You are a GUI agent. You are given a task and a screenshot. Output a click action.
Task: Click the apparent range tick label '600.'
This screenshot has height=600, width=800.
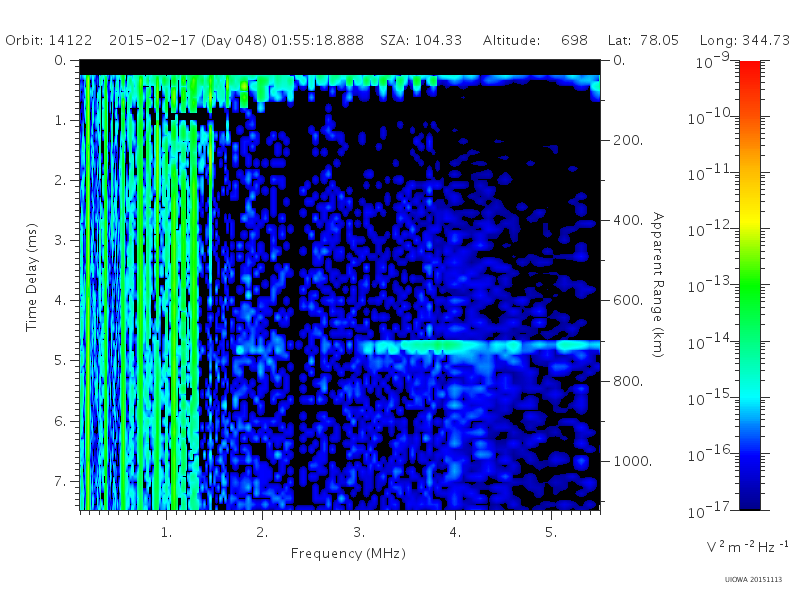click(628, 300)
